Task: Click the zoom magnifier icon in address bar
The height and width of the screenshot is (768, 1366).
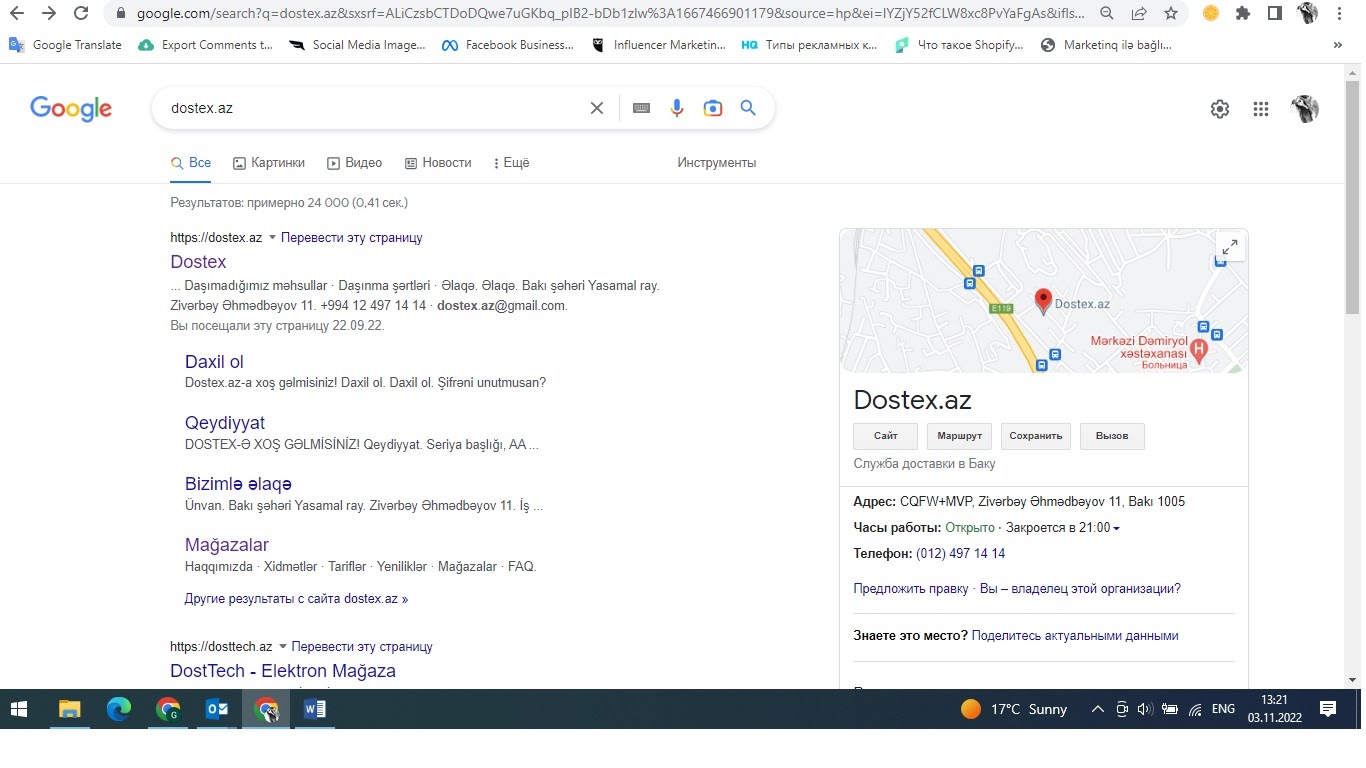Action: click(1106, 14)
